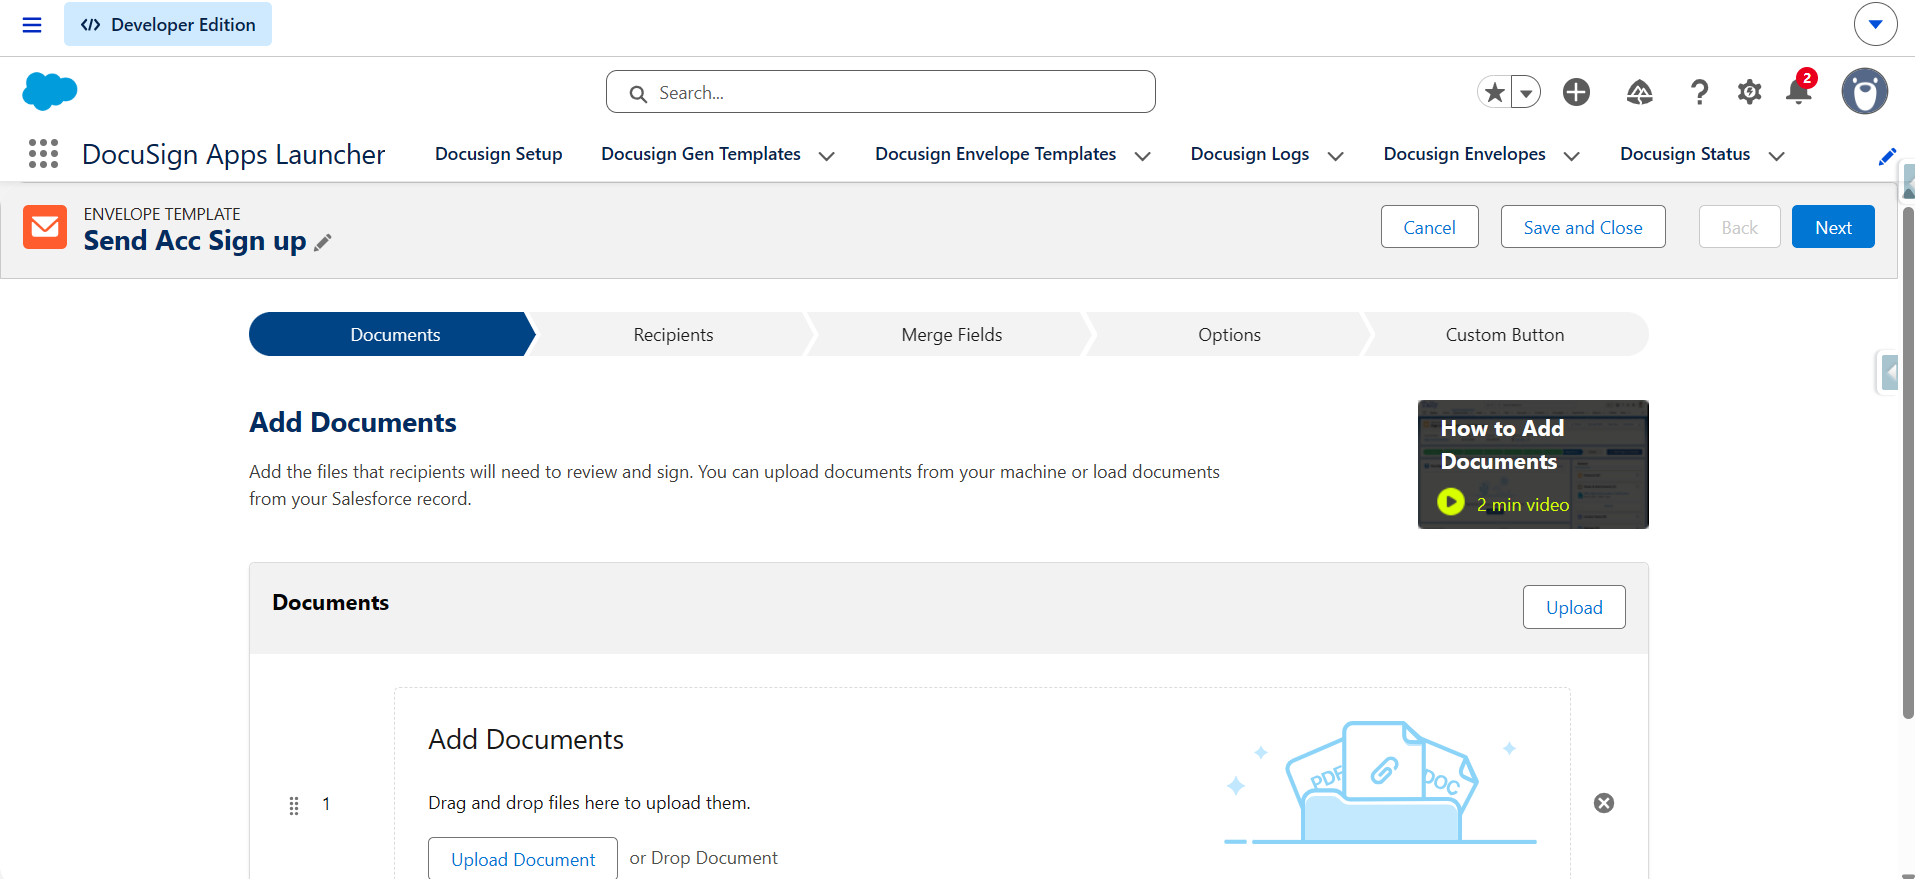Viewport: 1915px width, 879px height.
Task: Click the top-right circular dropdown arrow
Action: pyautogui.click(x=1875, y=24)
